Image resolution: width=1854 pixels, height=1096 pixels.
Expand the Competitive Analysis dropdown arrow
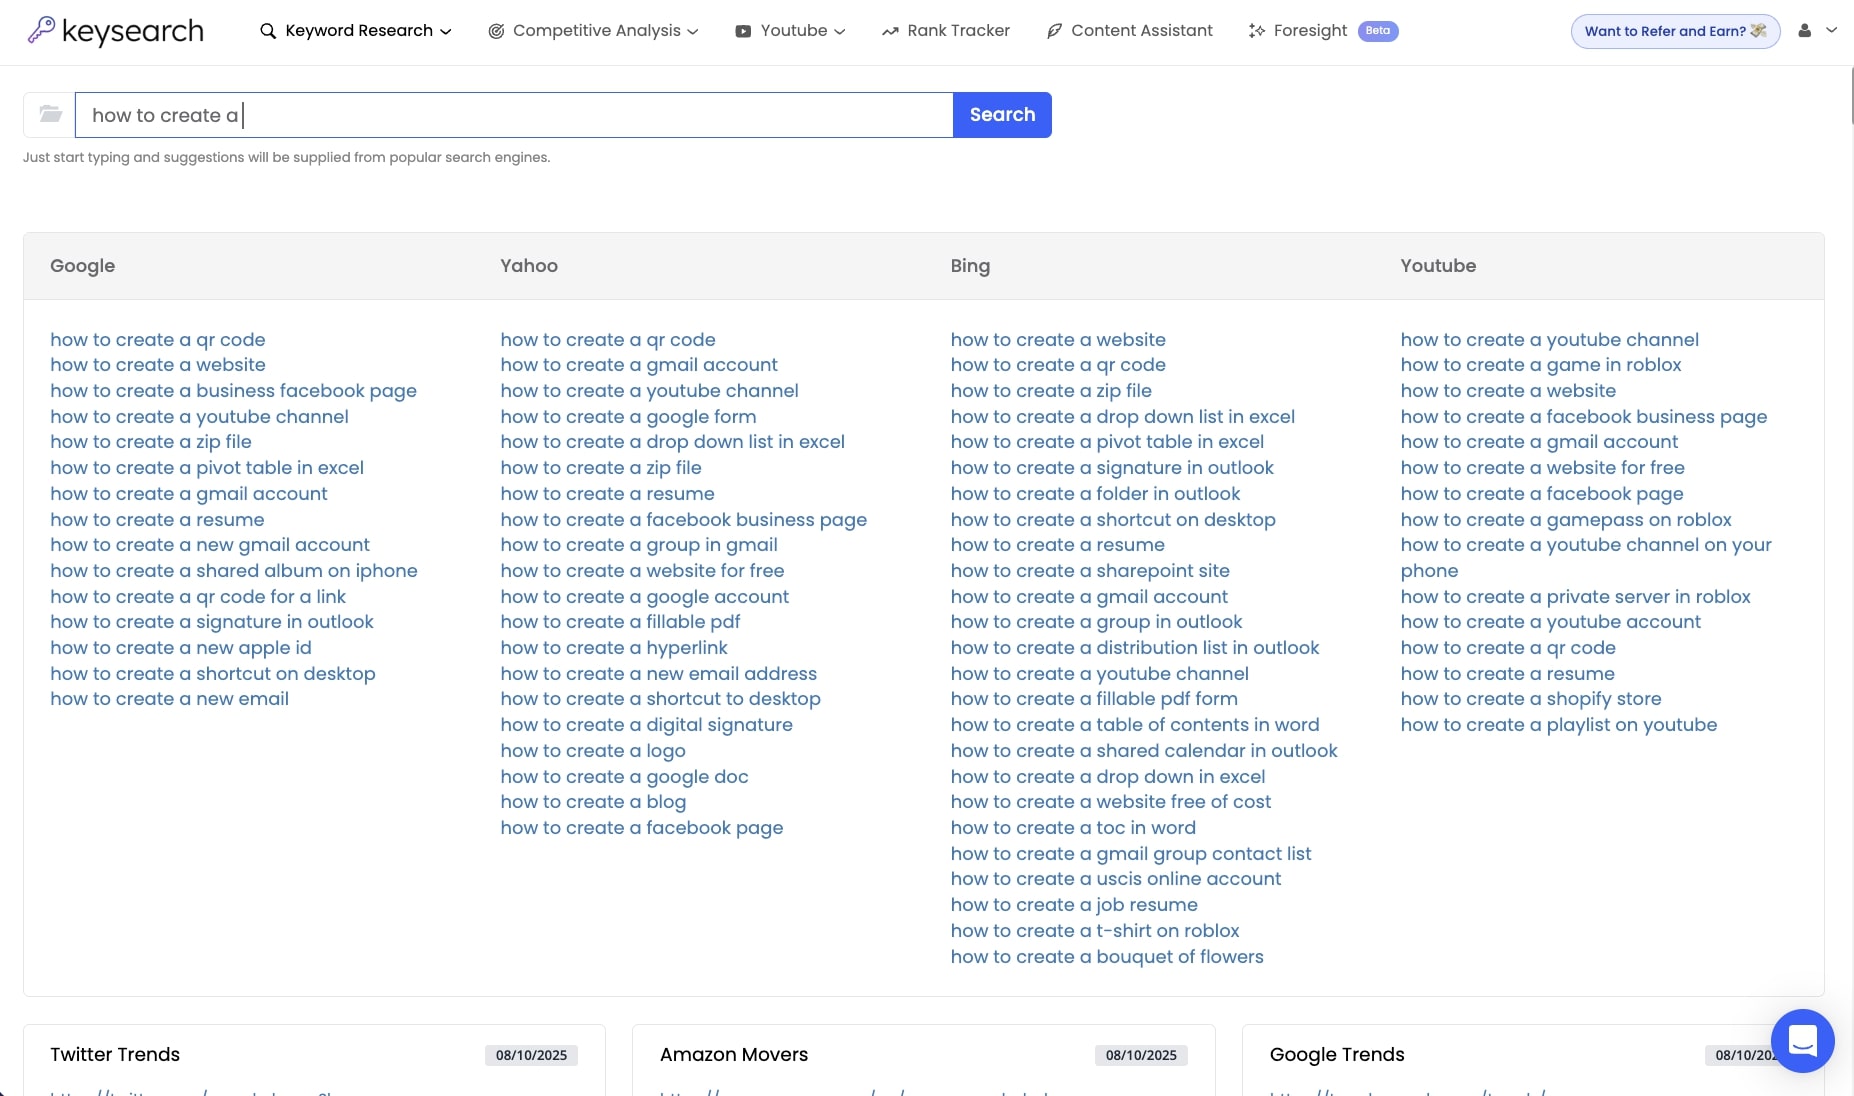(693, 32)
